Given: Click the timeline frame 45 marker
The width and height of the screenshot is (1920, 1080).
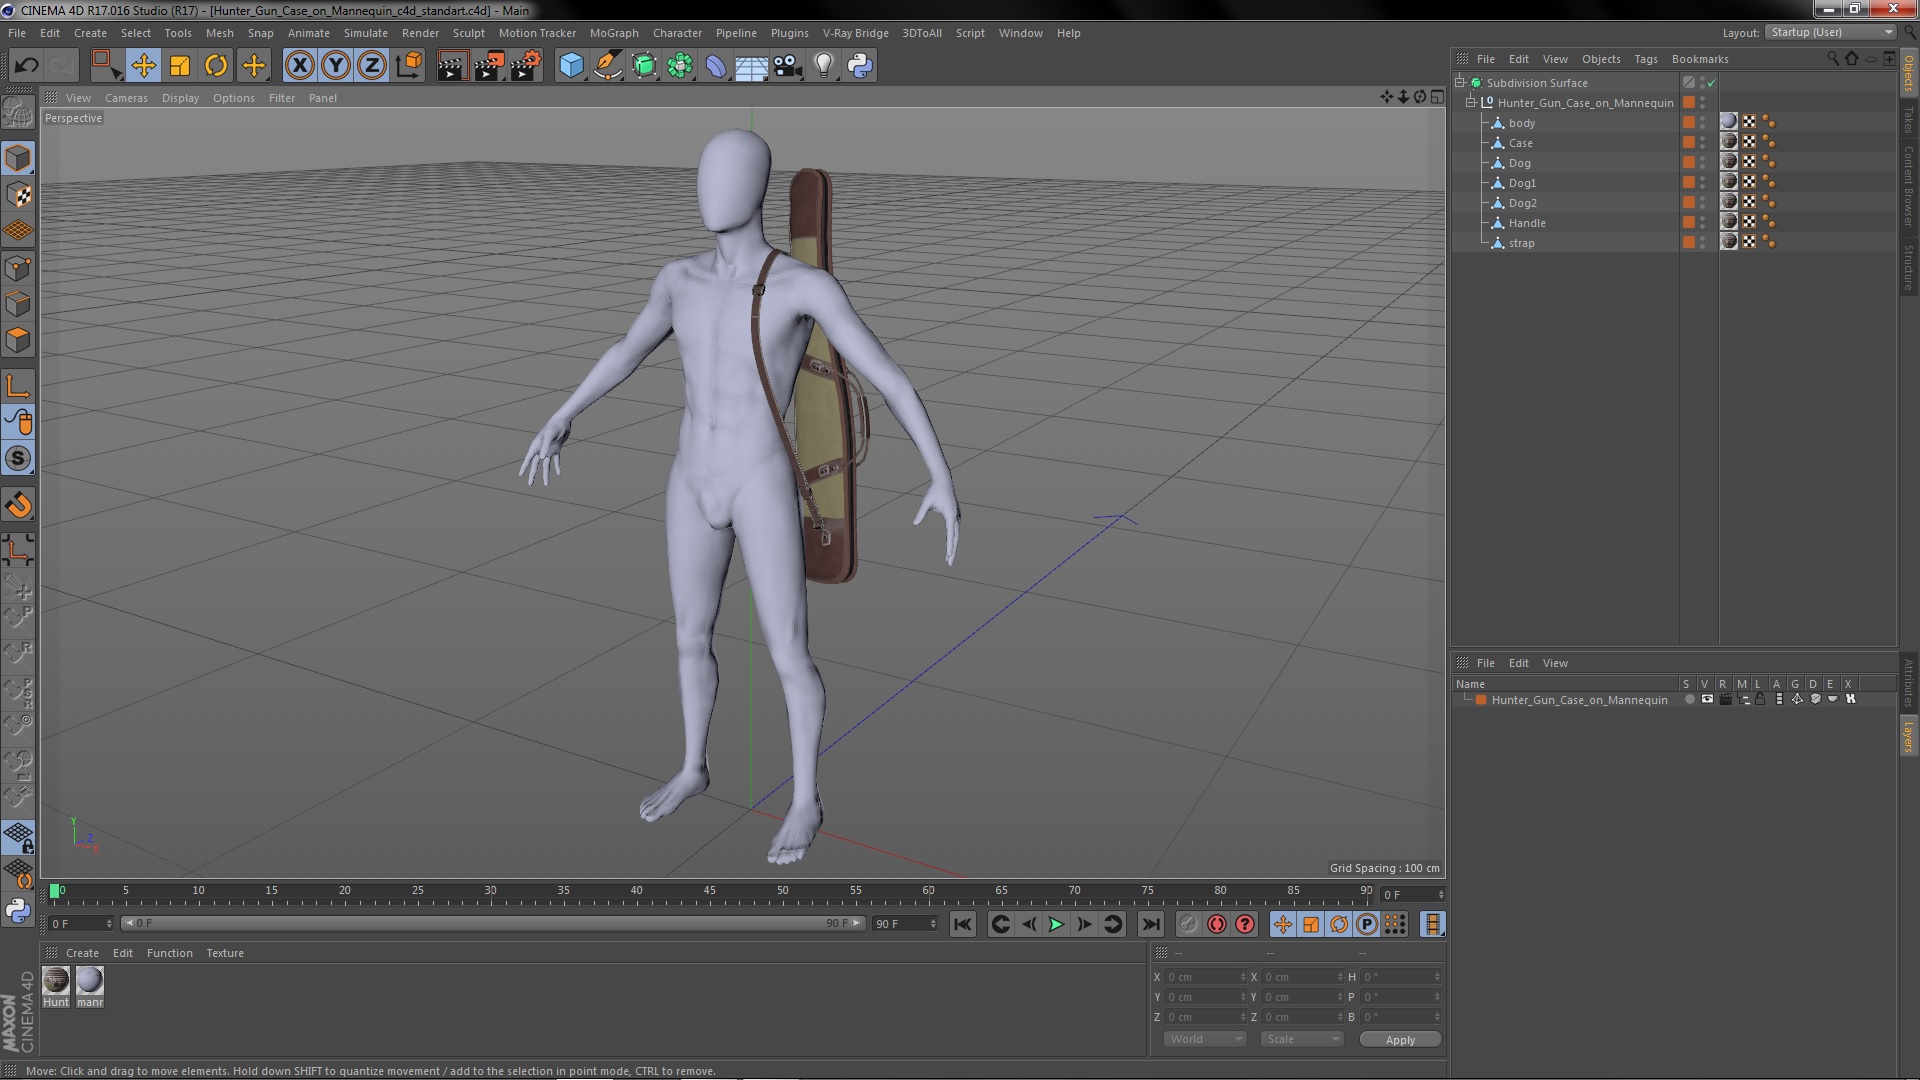Looking at the screenshot, I should click(x=709, y=890).
